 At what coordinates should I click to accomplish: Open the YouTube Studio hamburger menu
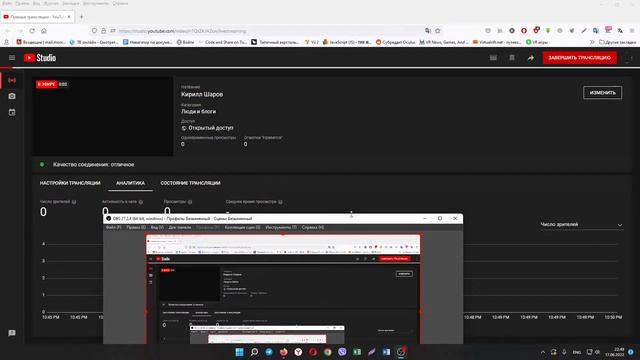12,58
